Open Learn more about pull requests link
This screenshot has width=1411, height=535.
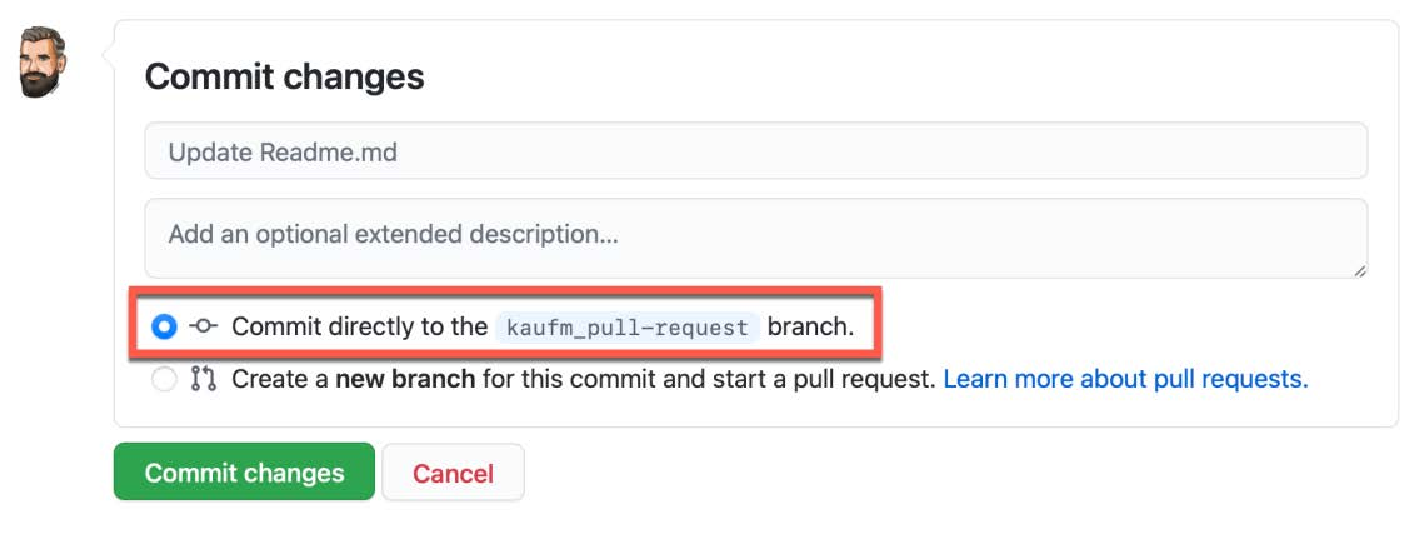pos(1126,380)
